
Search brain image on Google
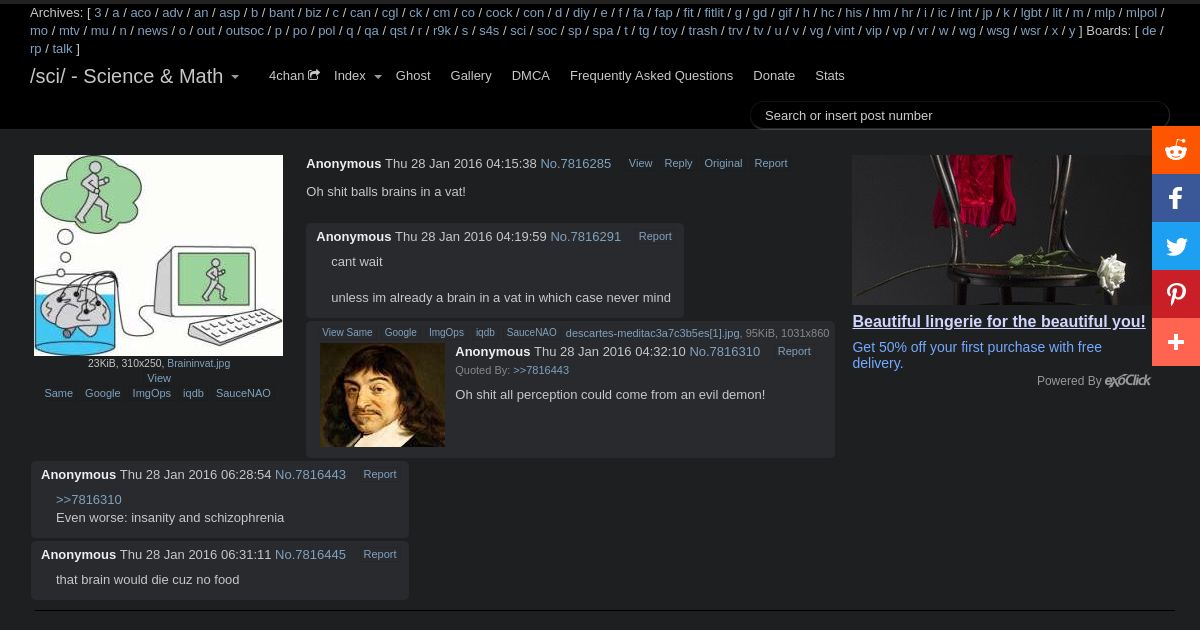102,393
